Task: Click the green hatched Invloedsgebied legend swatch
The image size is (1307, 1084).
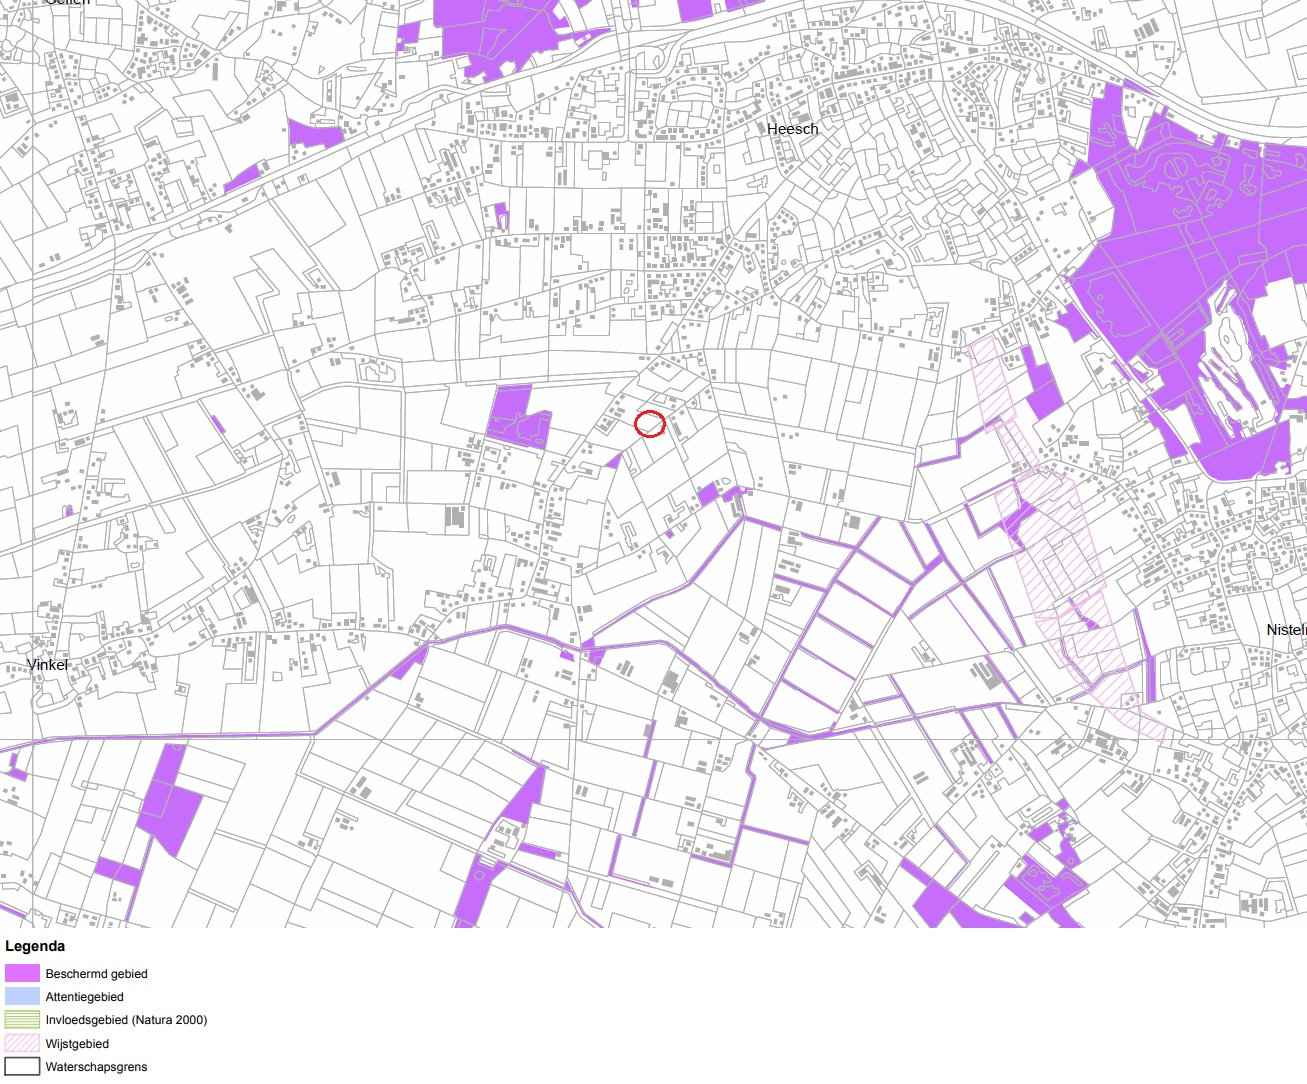Action: 22,1020
